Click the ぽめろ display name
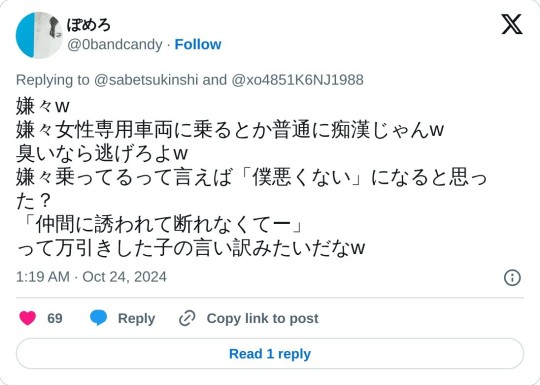Viewport: 540px width, 385px height. (89, 25)
